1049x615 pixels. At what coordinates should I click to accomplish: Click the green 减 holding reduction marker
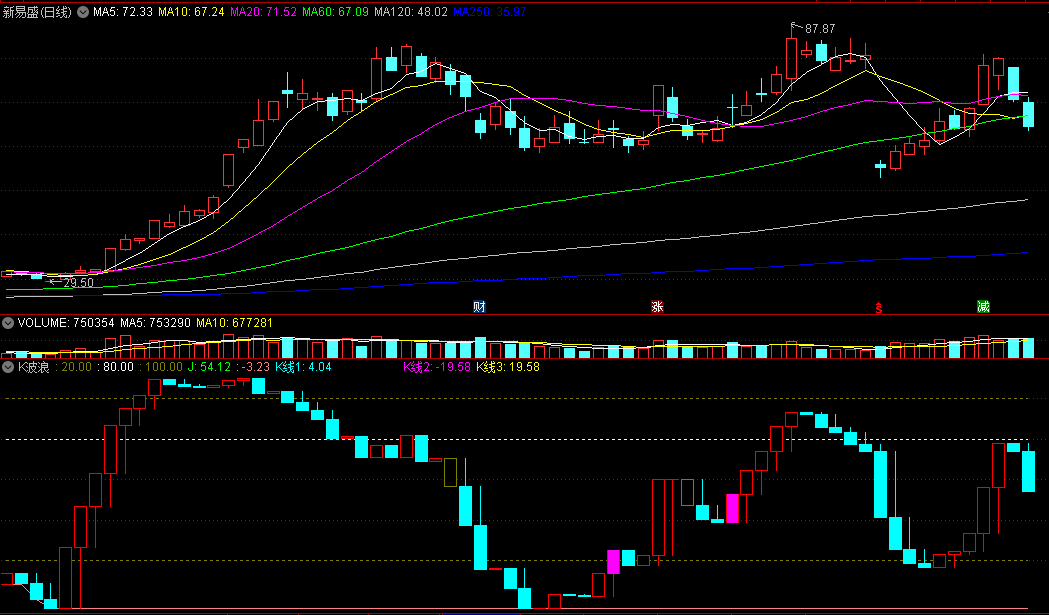pyautogui.click(x=983, y=306)
